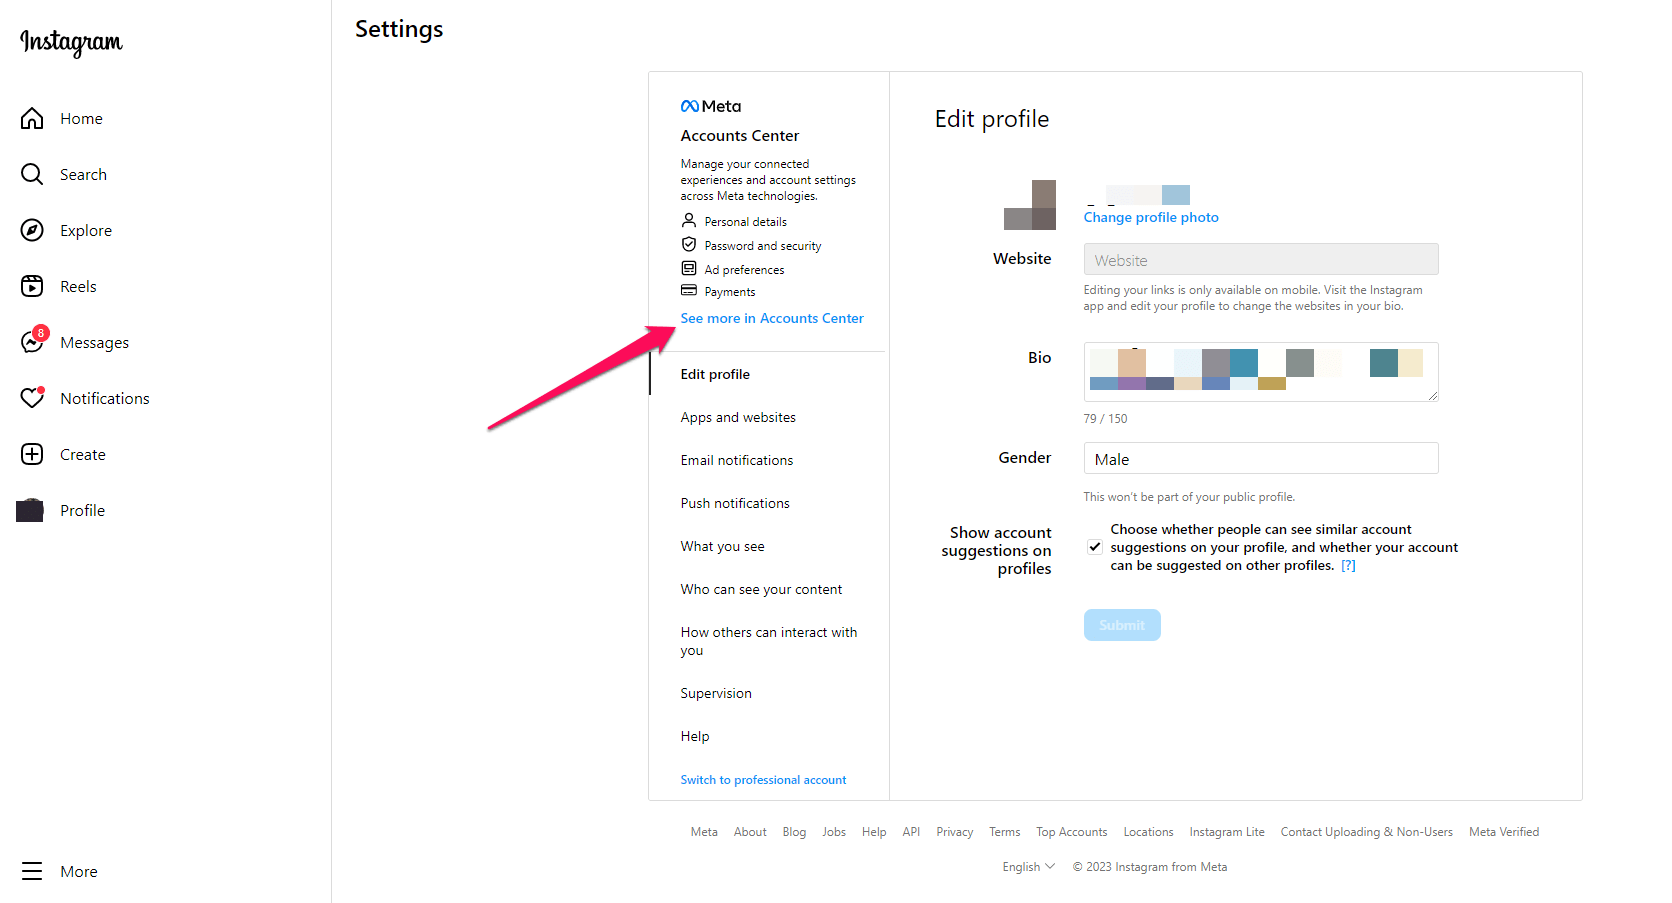This screenshot has height=903, width=1672.
Task: Click inside the Bio text area
Action: [x=1260, y=371]
